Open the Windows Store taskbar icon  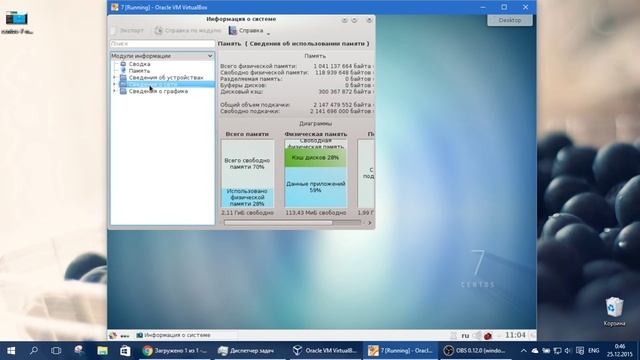coord(125,351)
